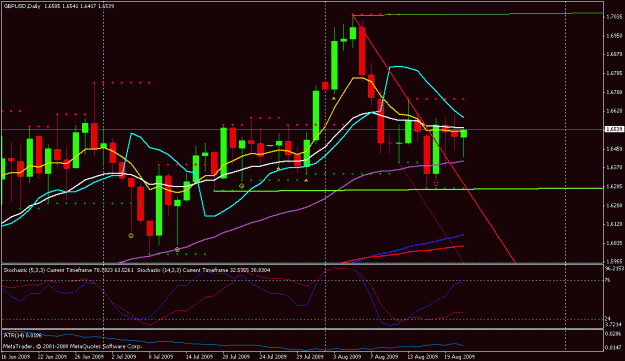Select the 1.6870 price axis label
The height and width of the screenshot is (361, 625).
coord(613,54)
